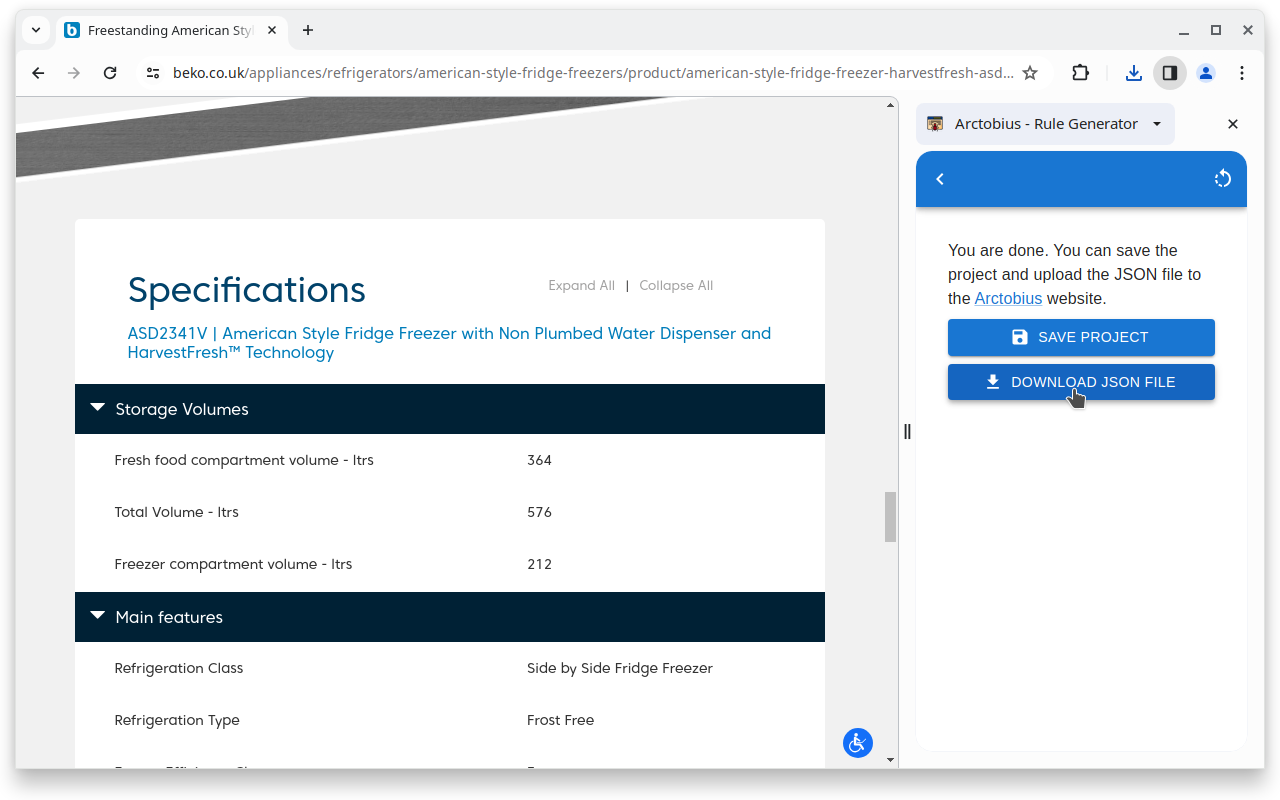Open Chrome's three-dot menu
Screen dimensions: 1280x800
click(1242, 73)
